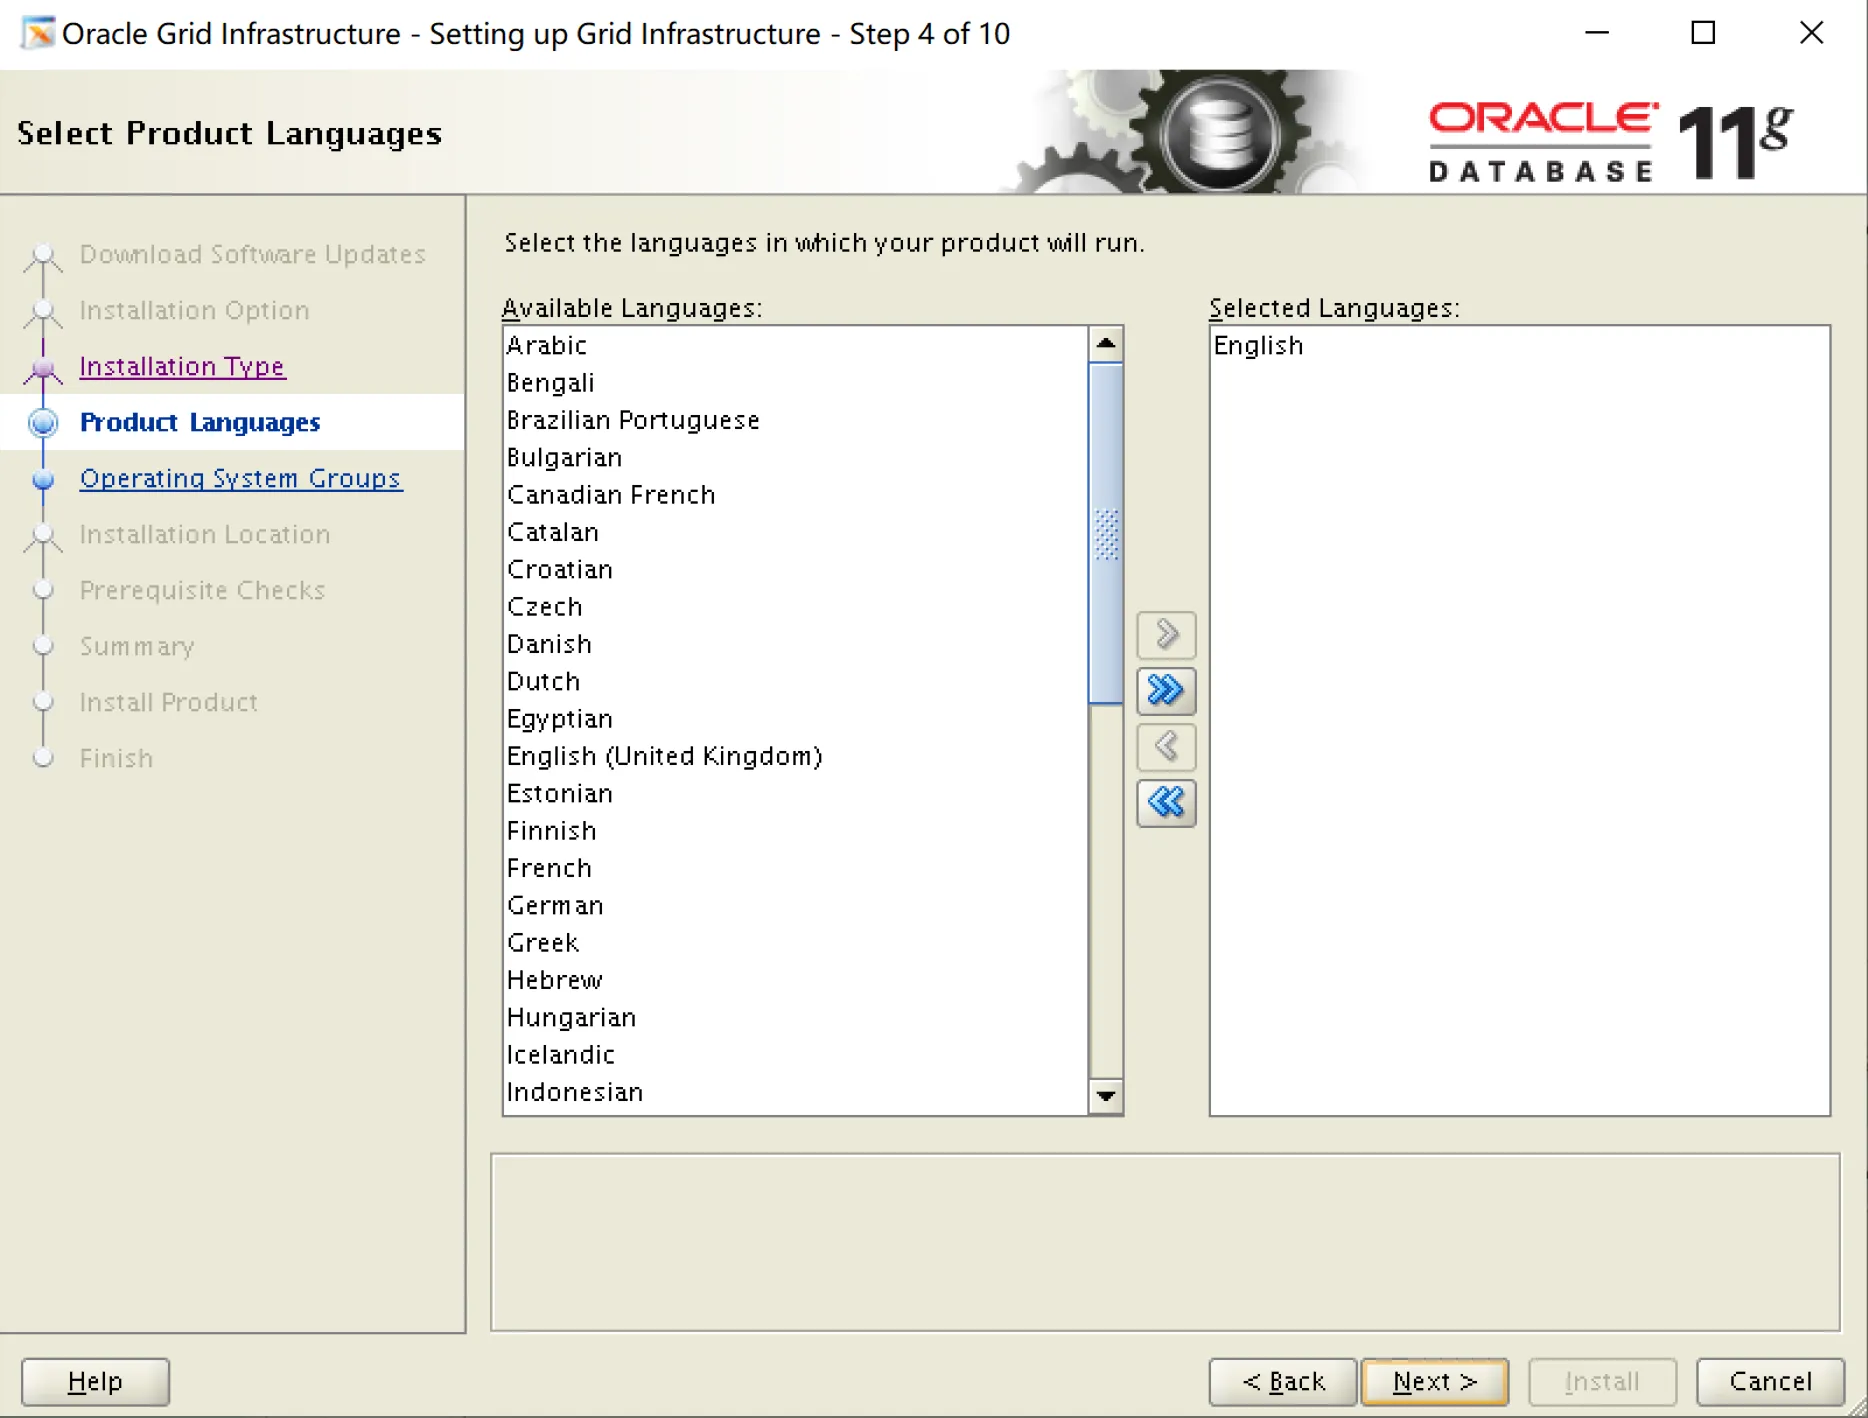Click the Oracle installer icon in title bar

pos(36,33)
